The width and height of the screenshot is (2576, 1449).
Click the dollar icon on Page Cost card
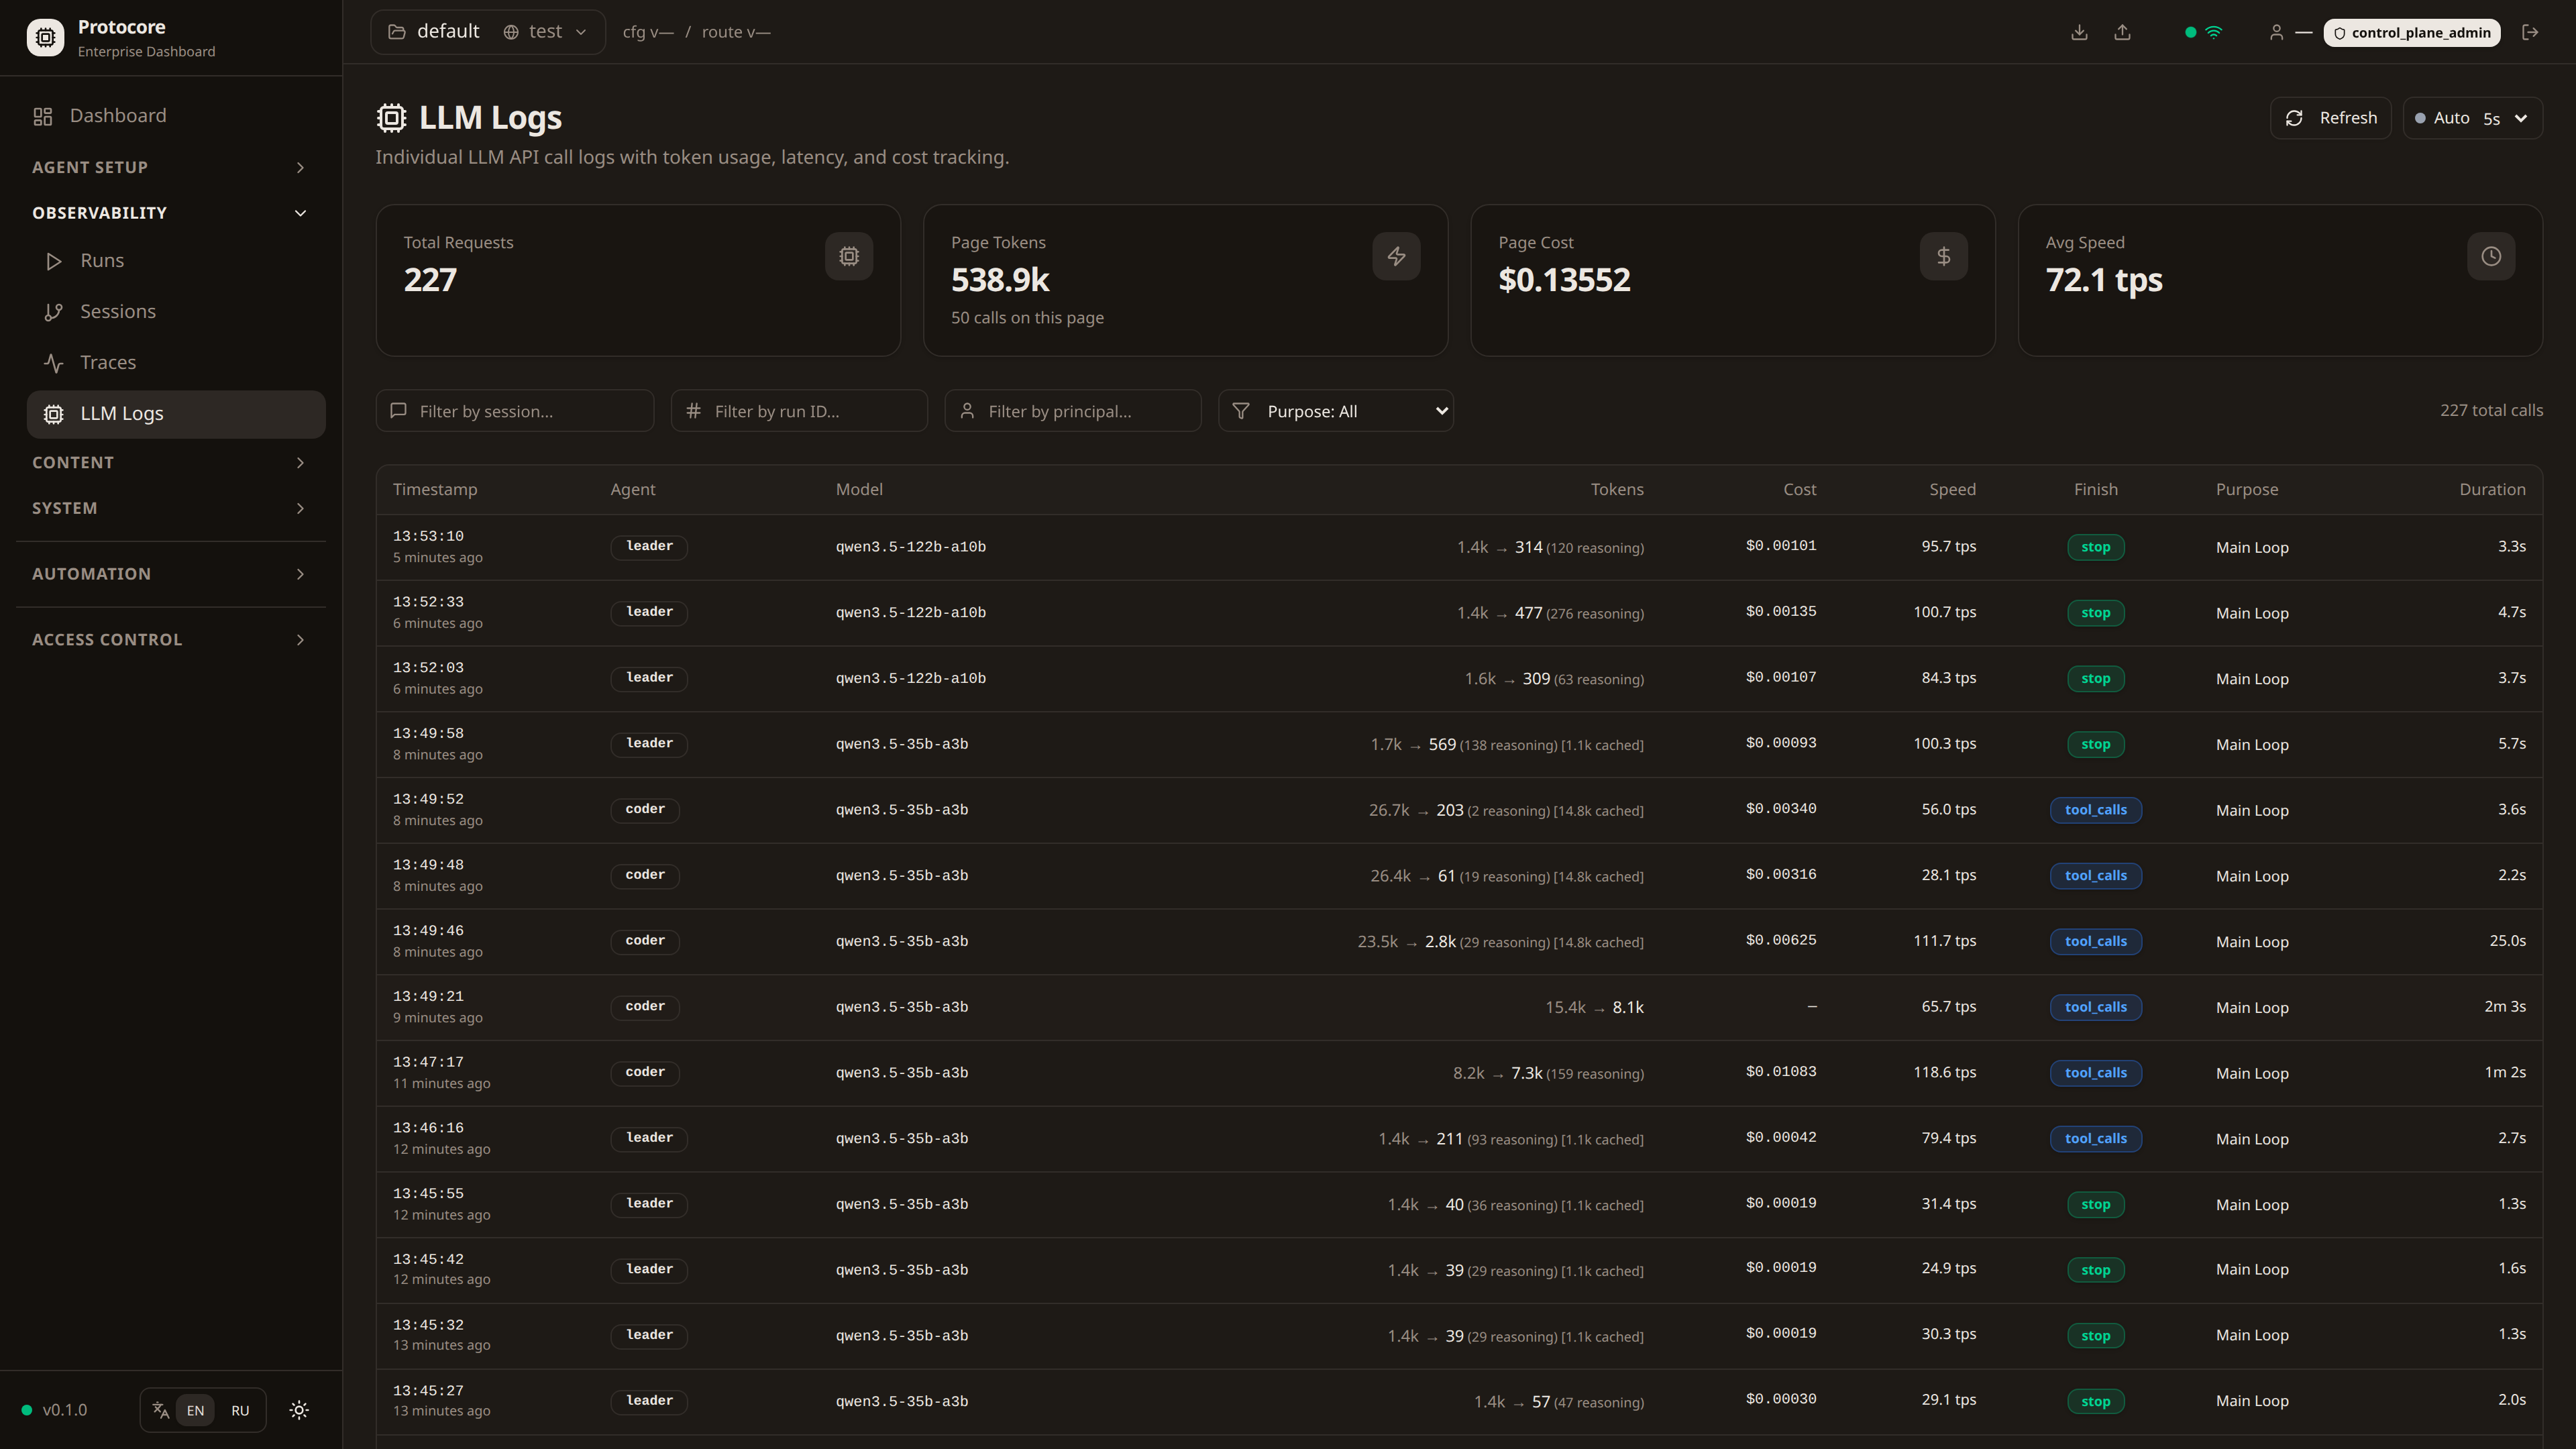[x=1943, y=256]
